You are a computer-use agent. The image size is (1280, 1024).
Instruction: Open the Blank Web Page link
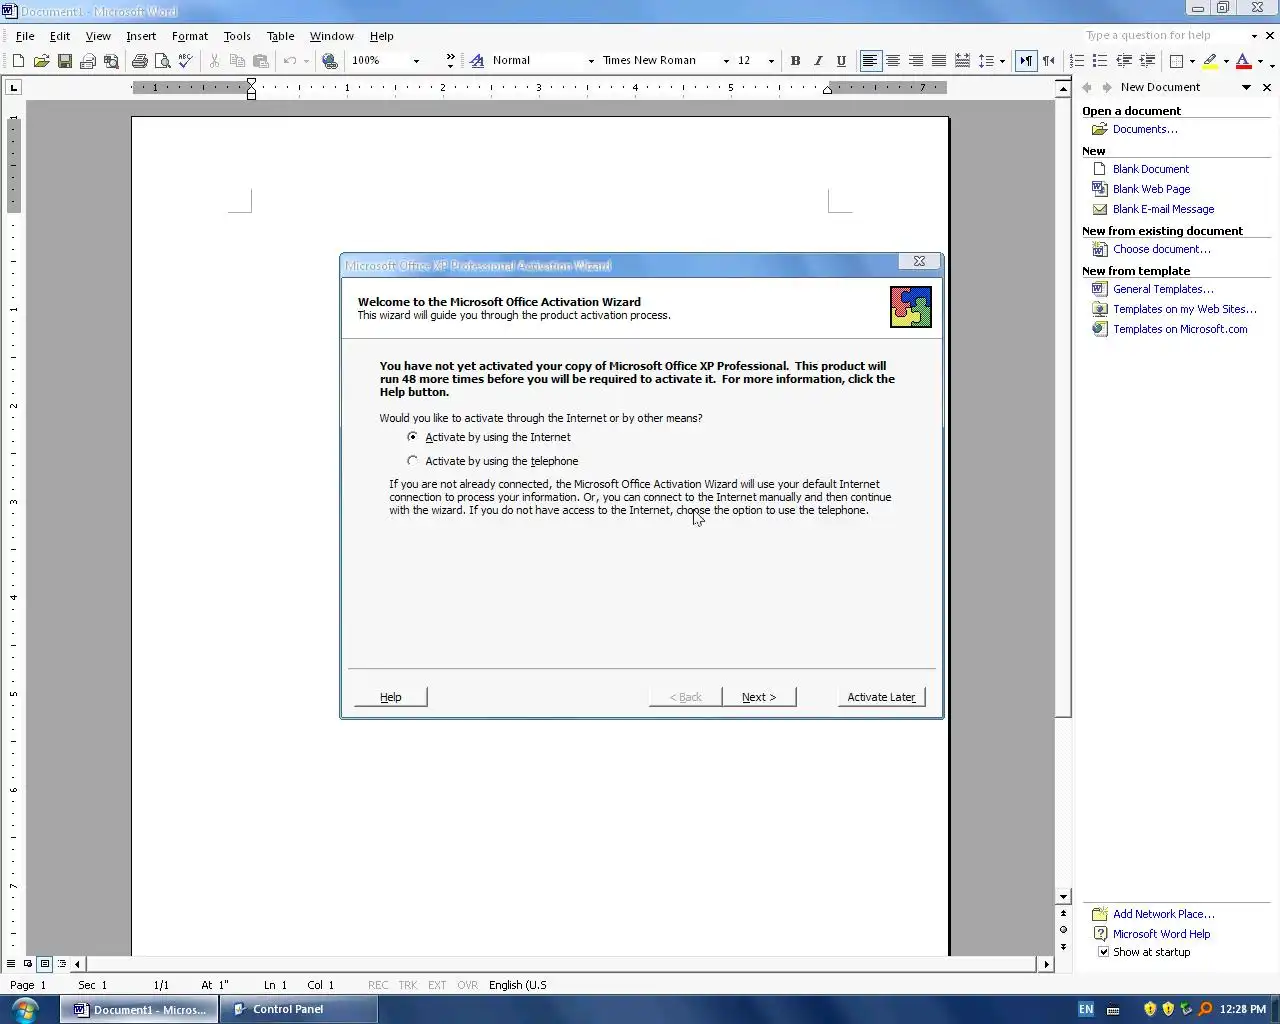point(1151,189)
